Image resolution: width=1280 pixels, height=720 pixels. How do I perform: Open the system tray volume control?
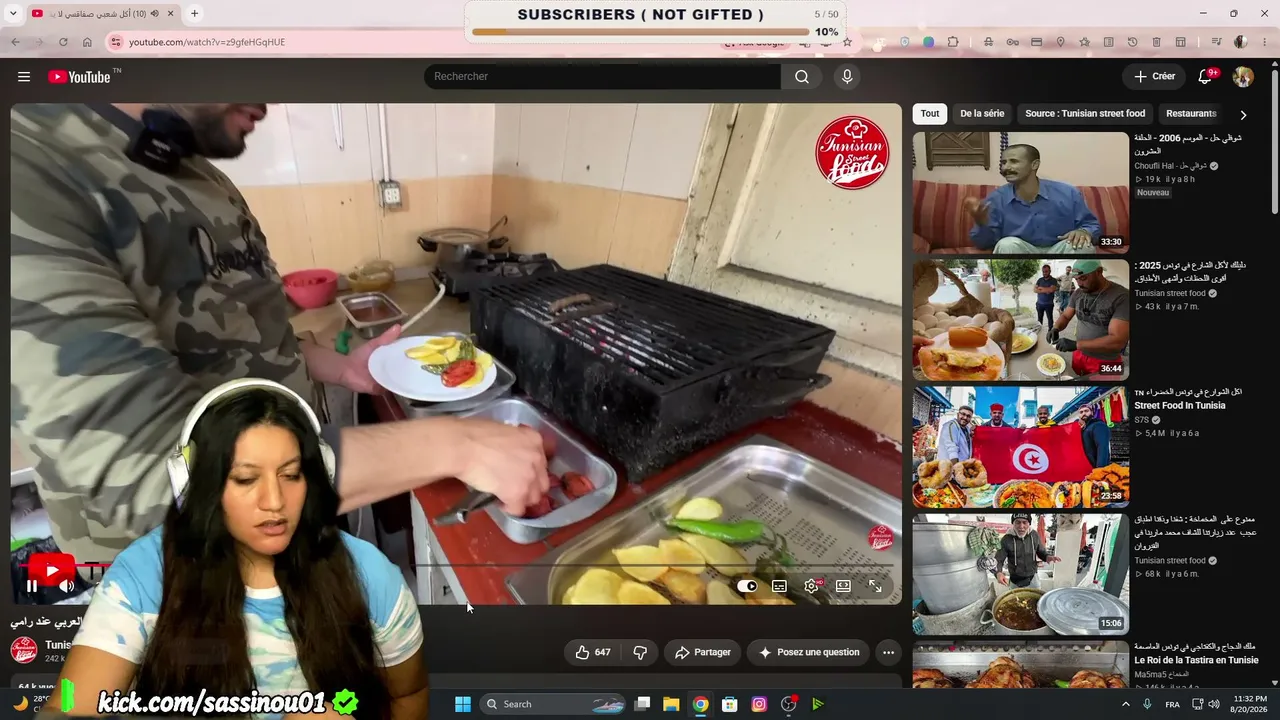(1214, 704)
